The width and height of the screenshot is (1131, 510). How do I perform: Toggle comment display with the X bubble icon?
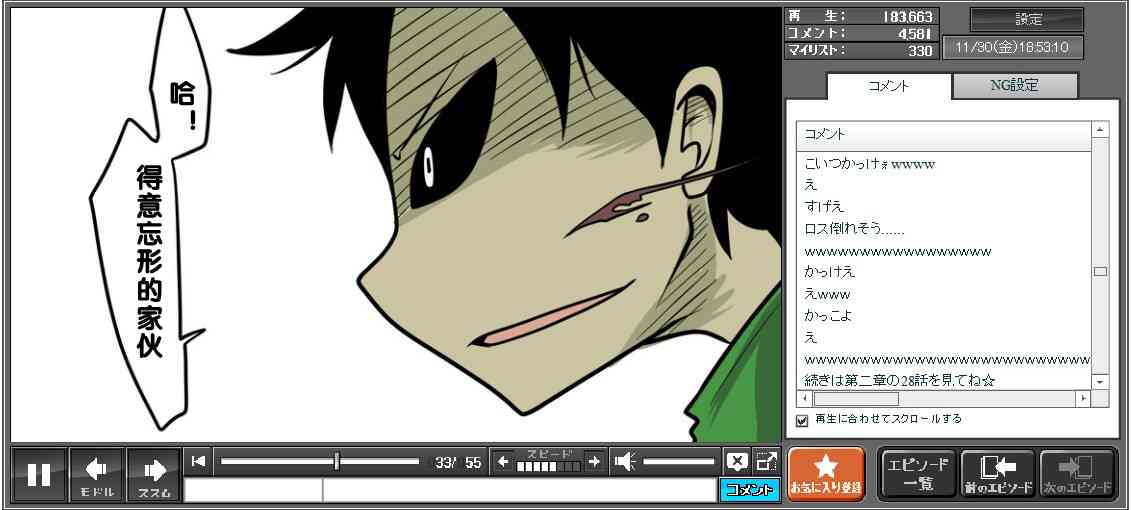click(737, 461)
